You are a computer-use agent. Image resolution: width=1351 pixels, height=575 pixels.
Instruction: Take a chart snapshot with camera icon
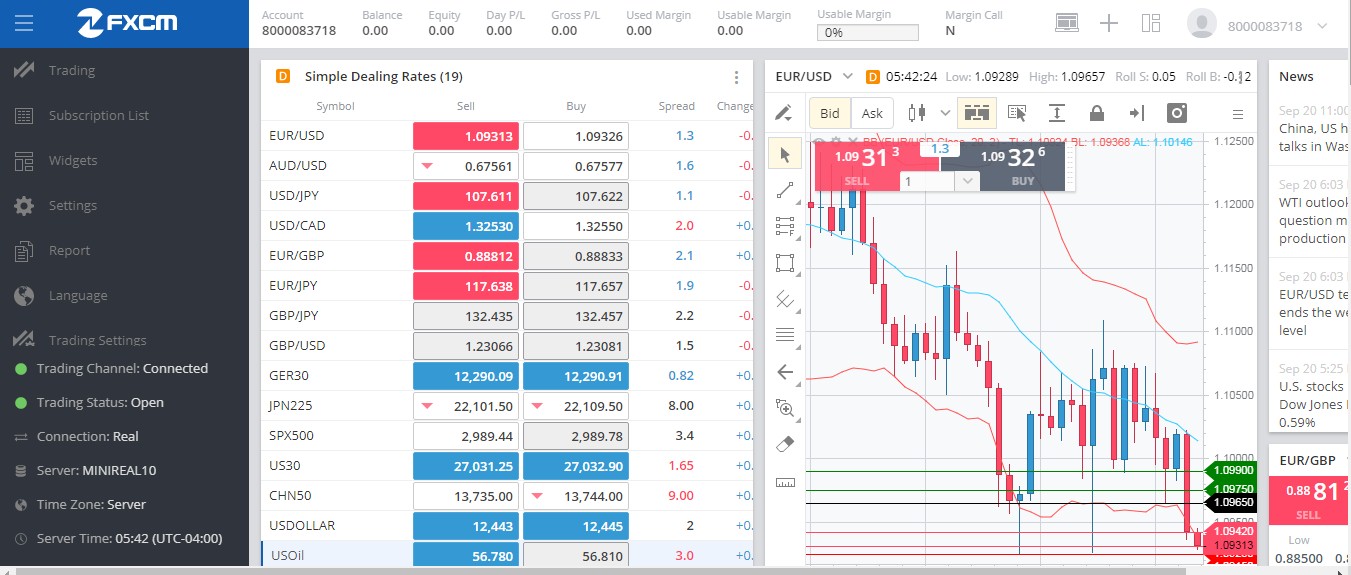pyautogui.click(x=1178, y=113)
